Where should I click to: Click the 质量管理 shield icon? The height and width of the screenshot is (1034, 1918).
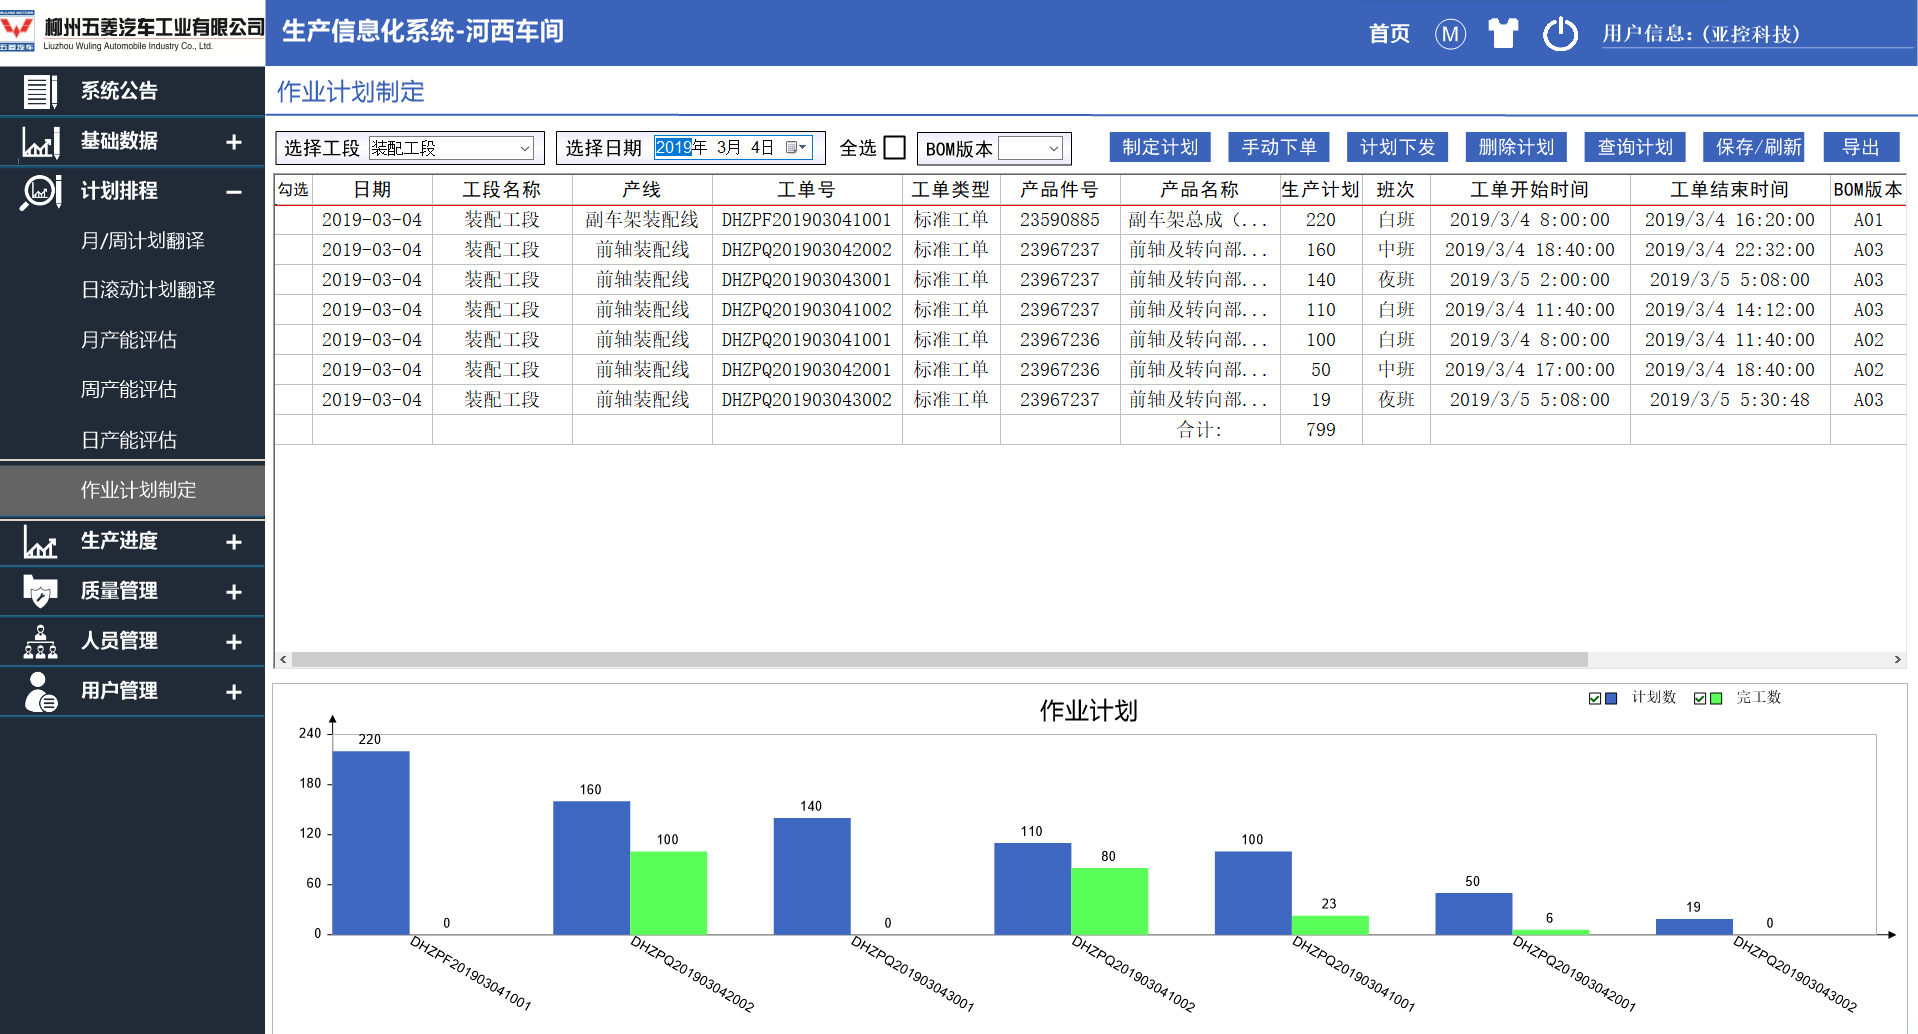tap(40, 591)
